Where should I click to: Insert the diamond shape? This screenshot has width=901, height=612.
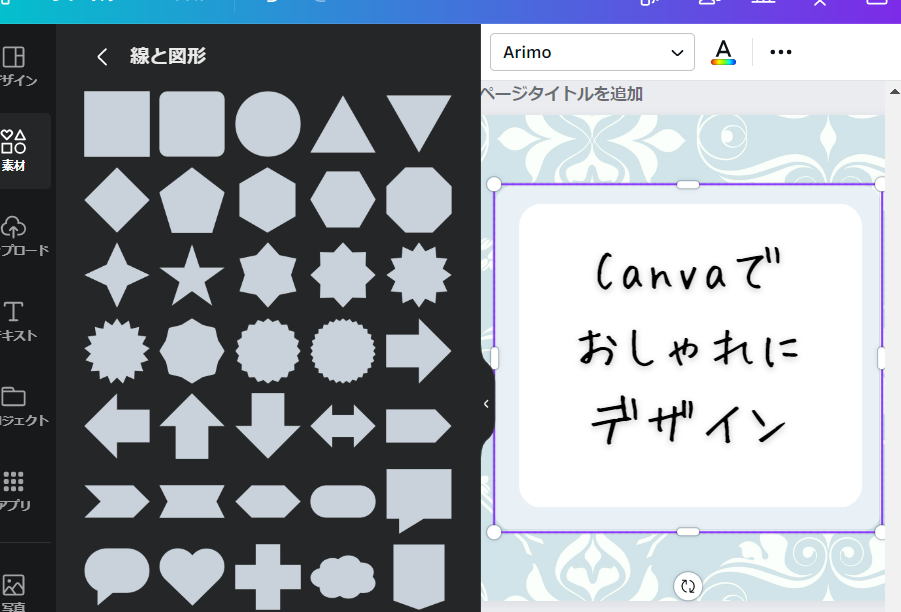[x=117, y=200]
